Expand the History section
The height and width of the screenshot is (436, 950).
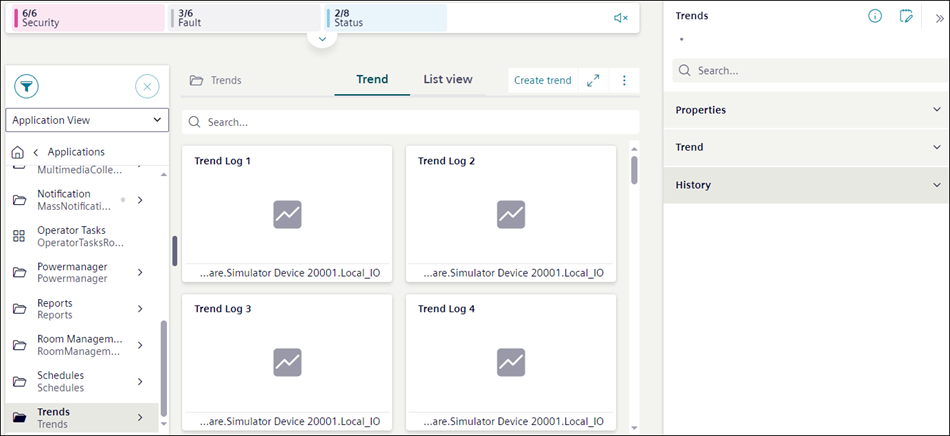point(806,185)
